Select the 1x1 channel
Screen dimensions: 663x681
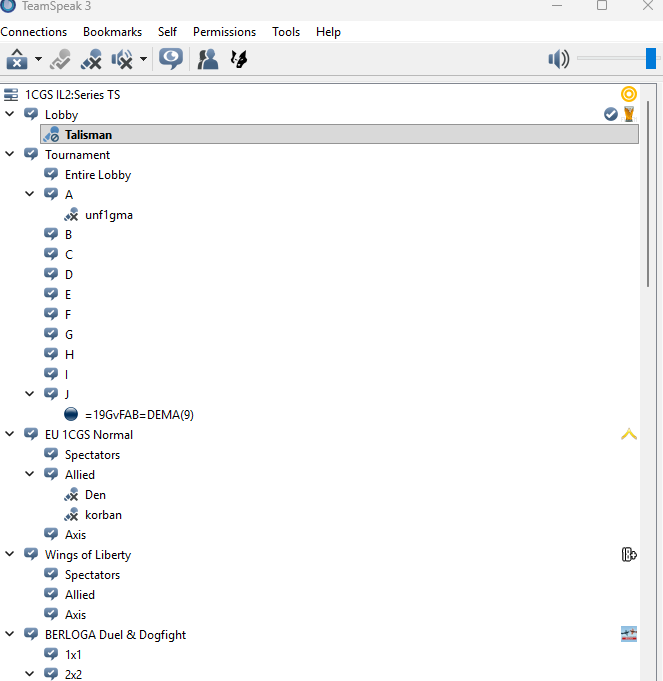click(x=73, y=655)
